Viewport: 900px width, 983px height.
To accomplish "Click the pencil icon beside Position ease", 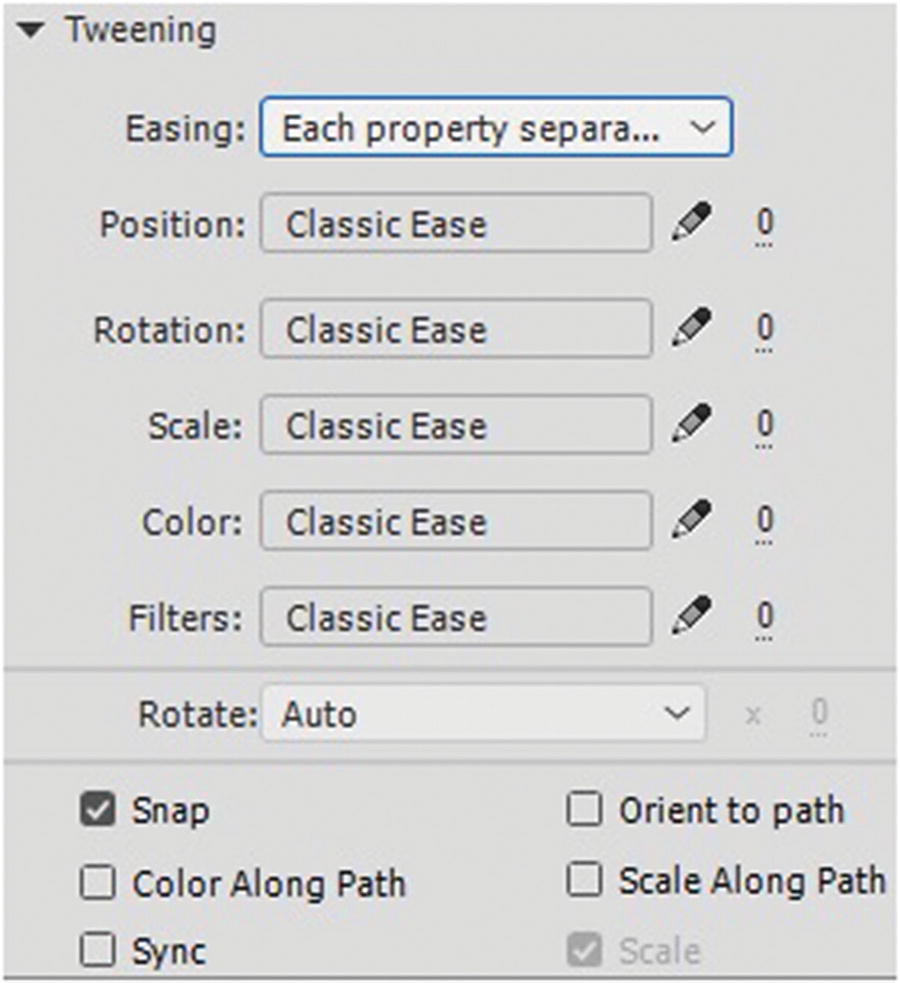I will click(692, 222).
